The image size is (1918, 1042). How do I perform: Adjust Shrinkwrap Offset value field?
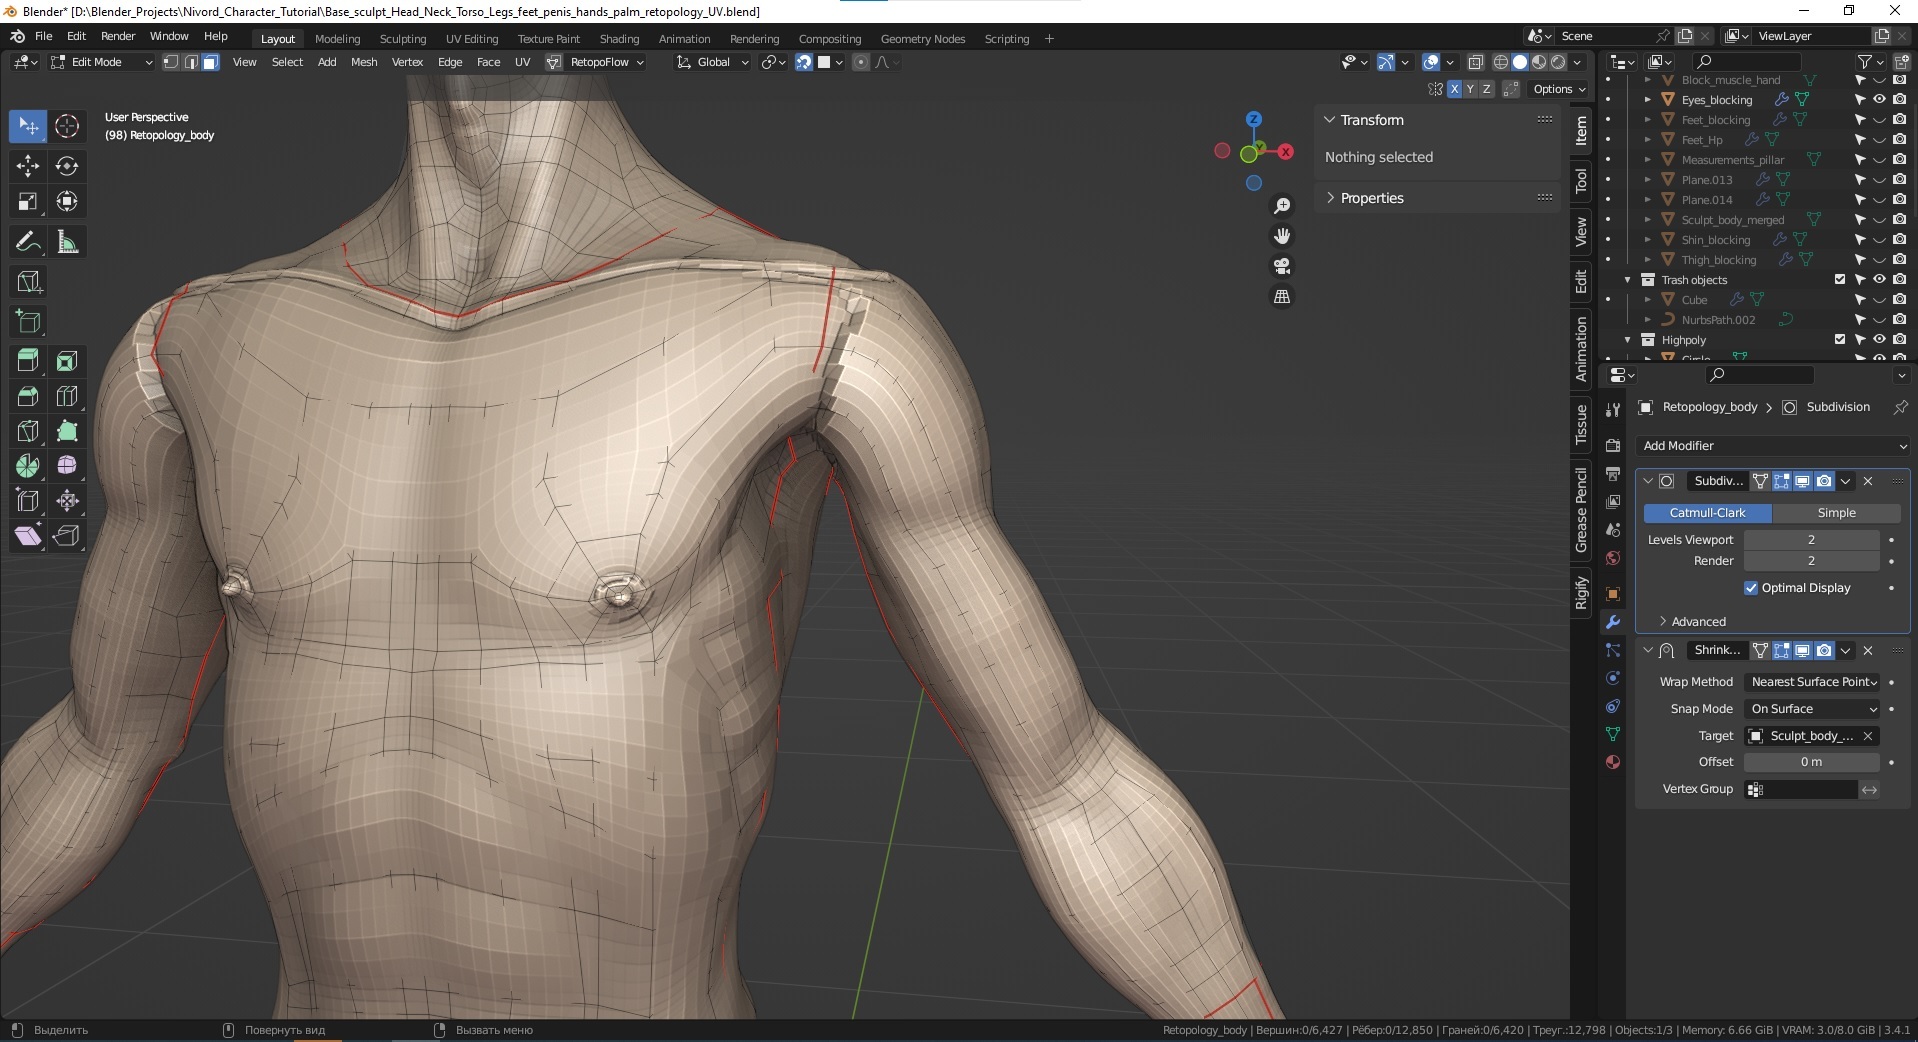(x=1811, y=762)
